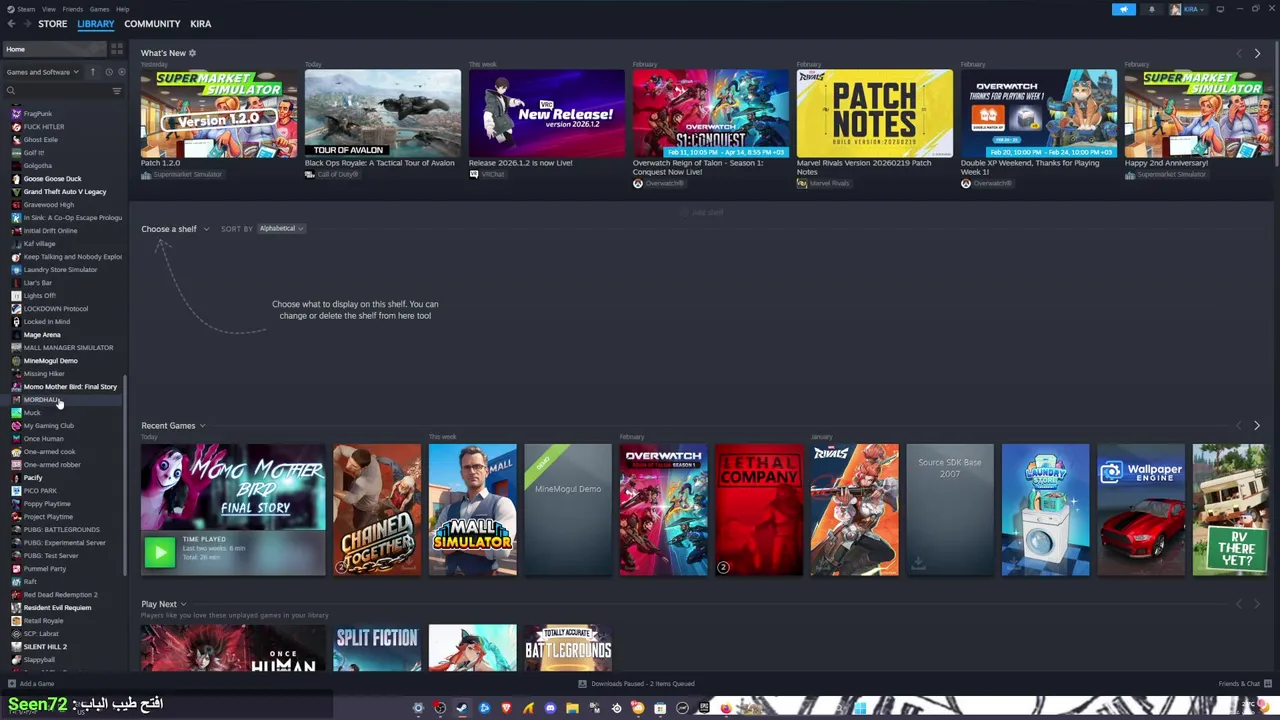Select Grand Theft Auto V Legacy
This screenshot has width=1280, height=720.
pos(64,192)
